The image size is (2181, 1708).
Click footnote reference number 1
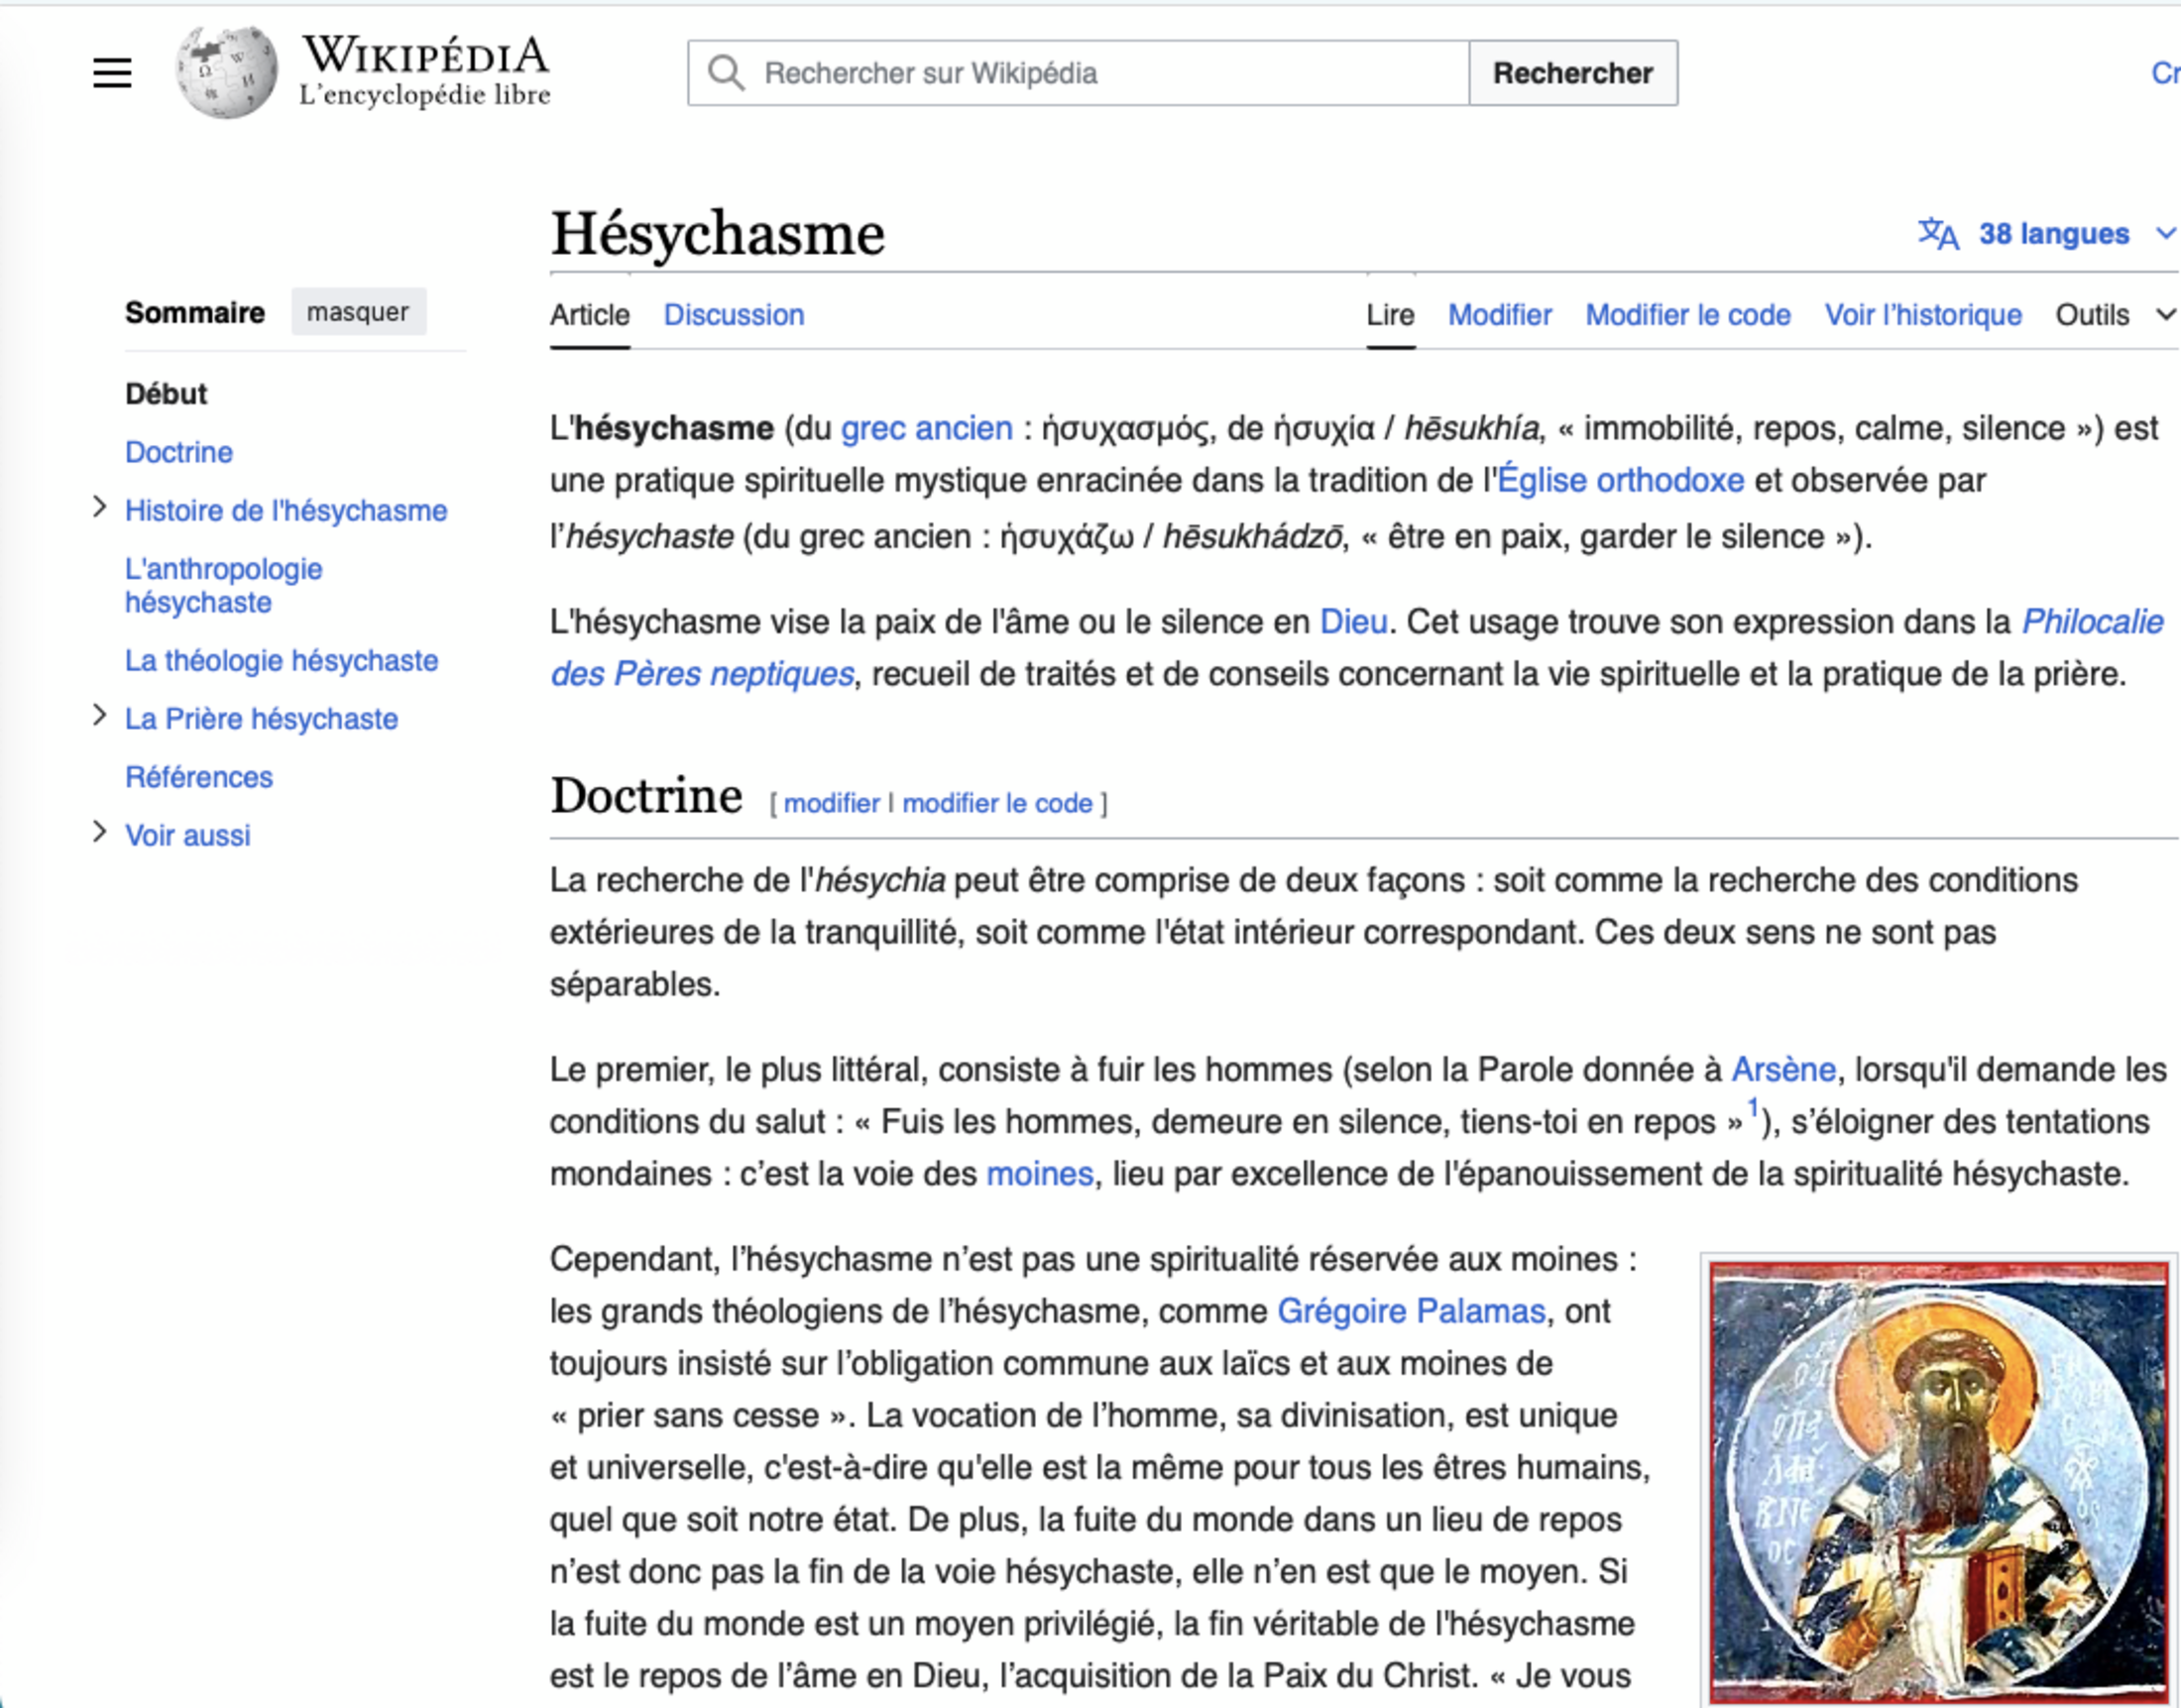[x=1752, y=1108]
